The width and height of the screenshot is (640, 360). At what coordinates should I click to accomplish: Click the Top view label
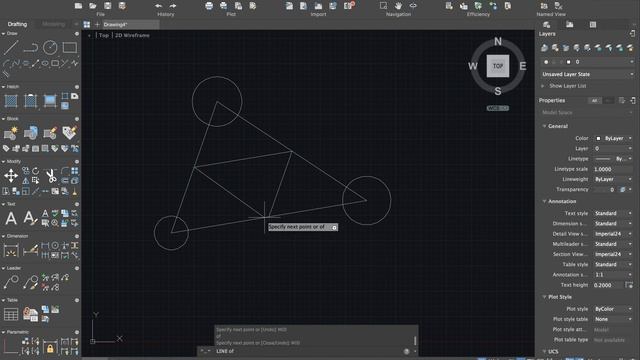[x=104, y=36]
